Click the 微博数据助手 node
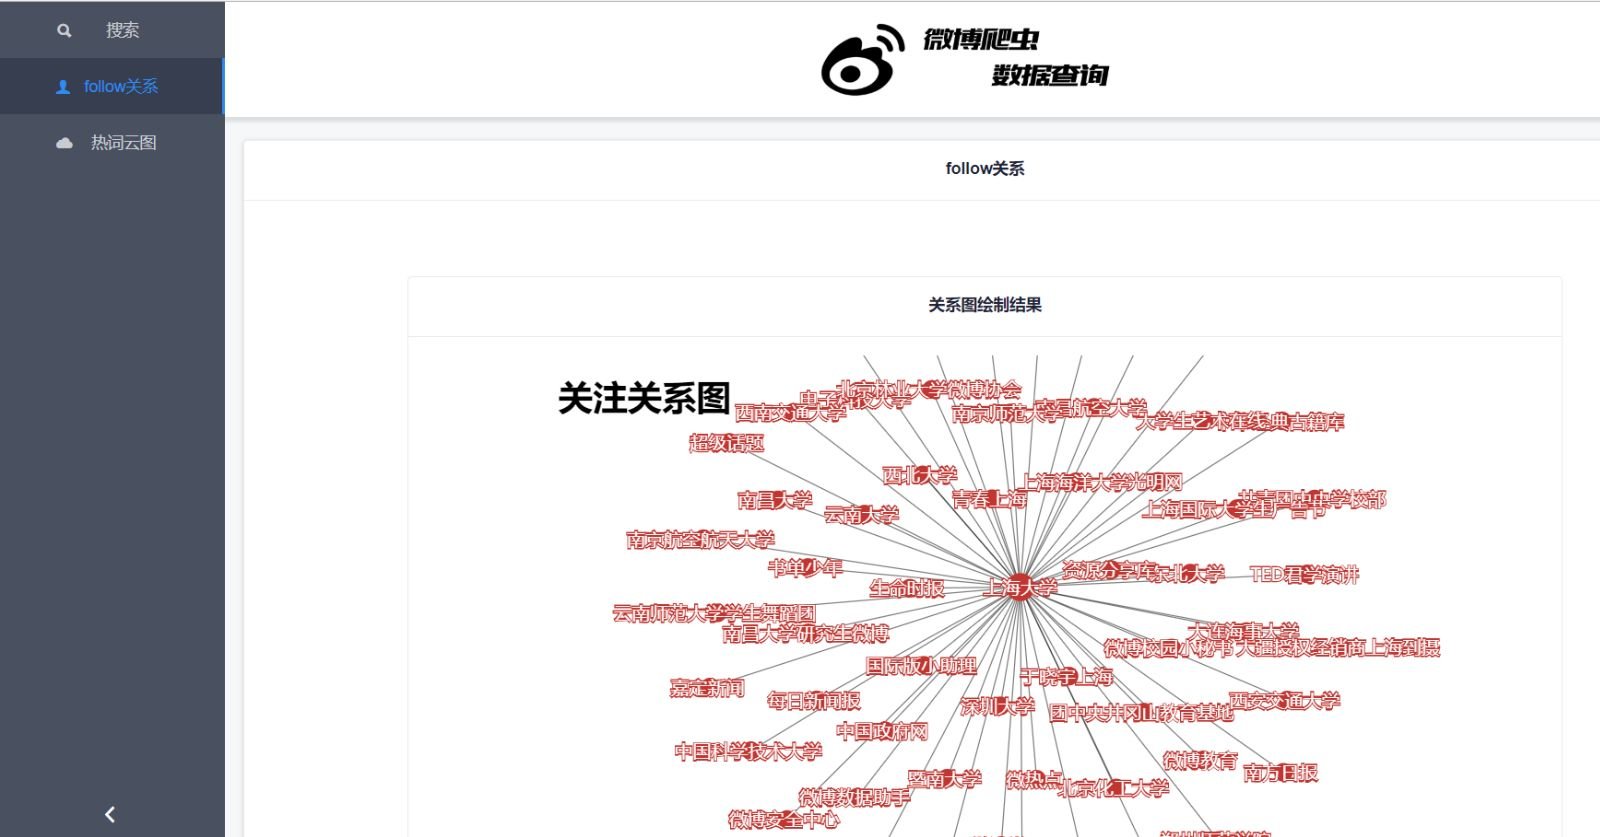Screen dimensions: 1600x837 855,797
